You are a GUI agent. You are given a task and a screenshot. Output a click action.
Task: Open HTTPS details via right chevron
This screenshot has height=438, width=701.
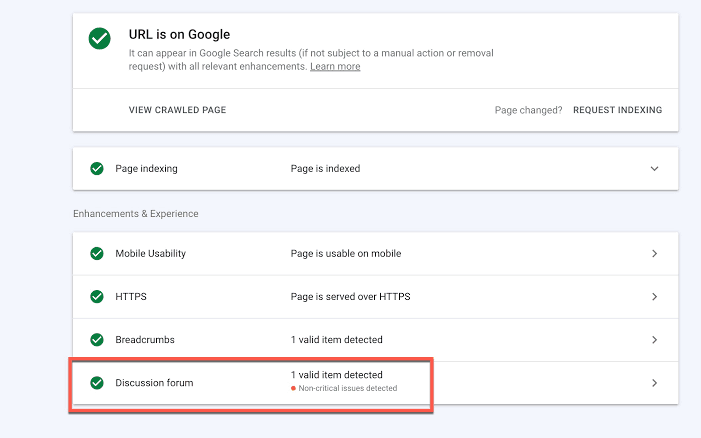[x=654, y=297]
